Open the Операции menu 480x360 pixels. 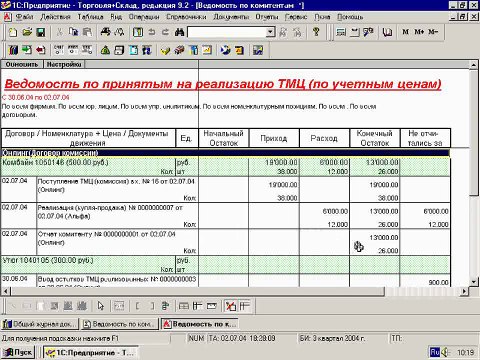pyautogui.click(x=144, y=17)
